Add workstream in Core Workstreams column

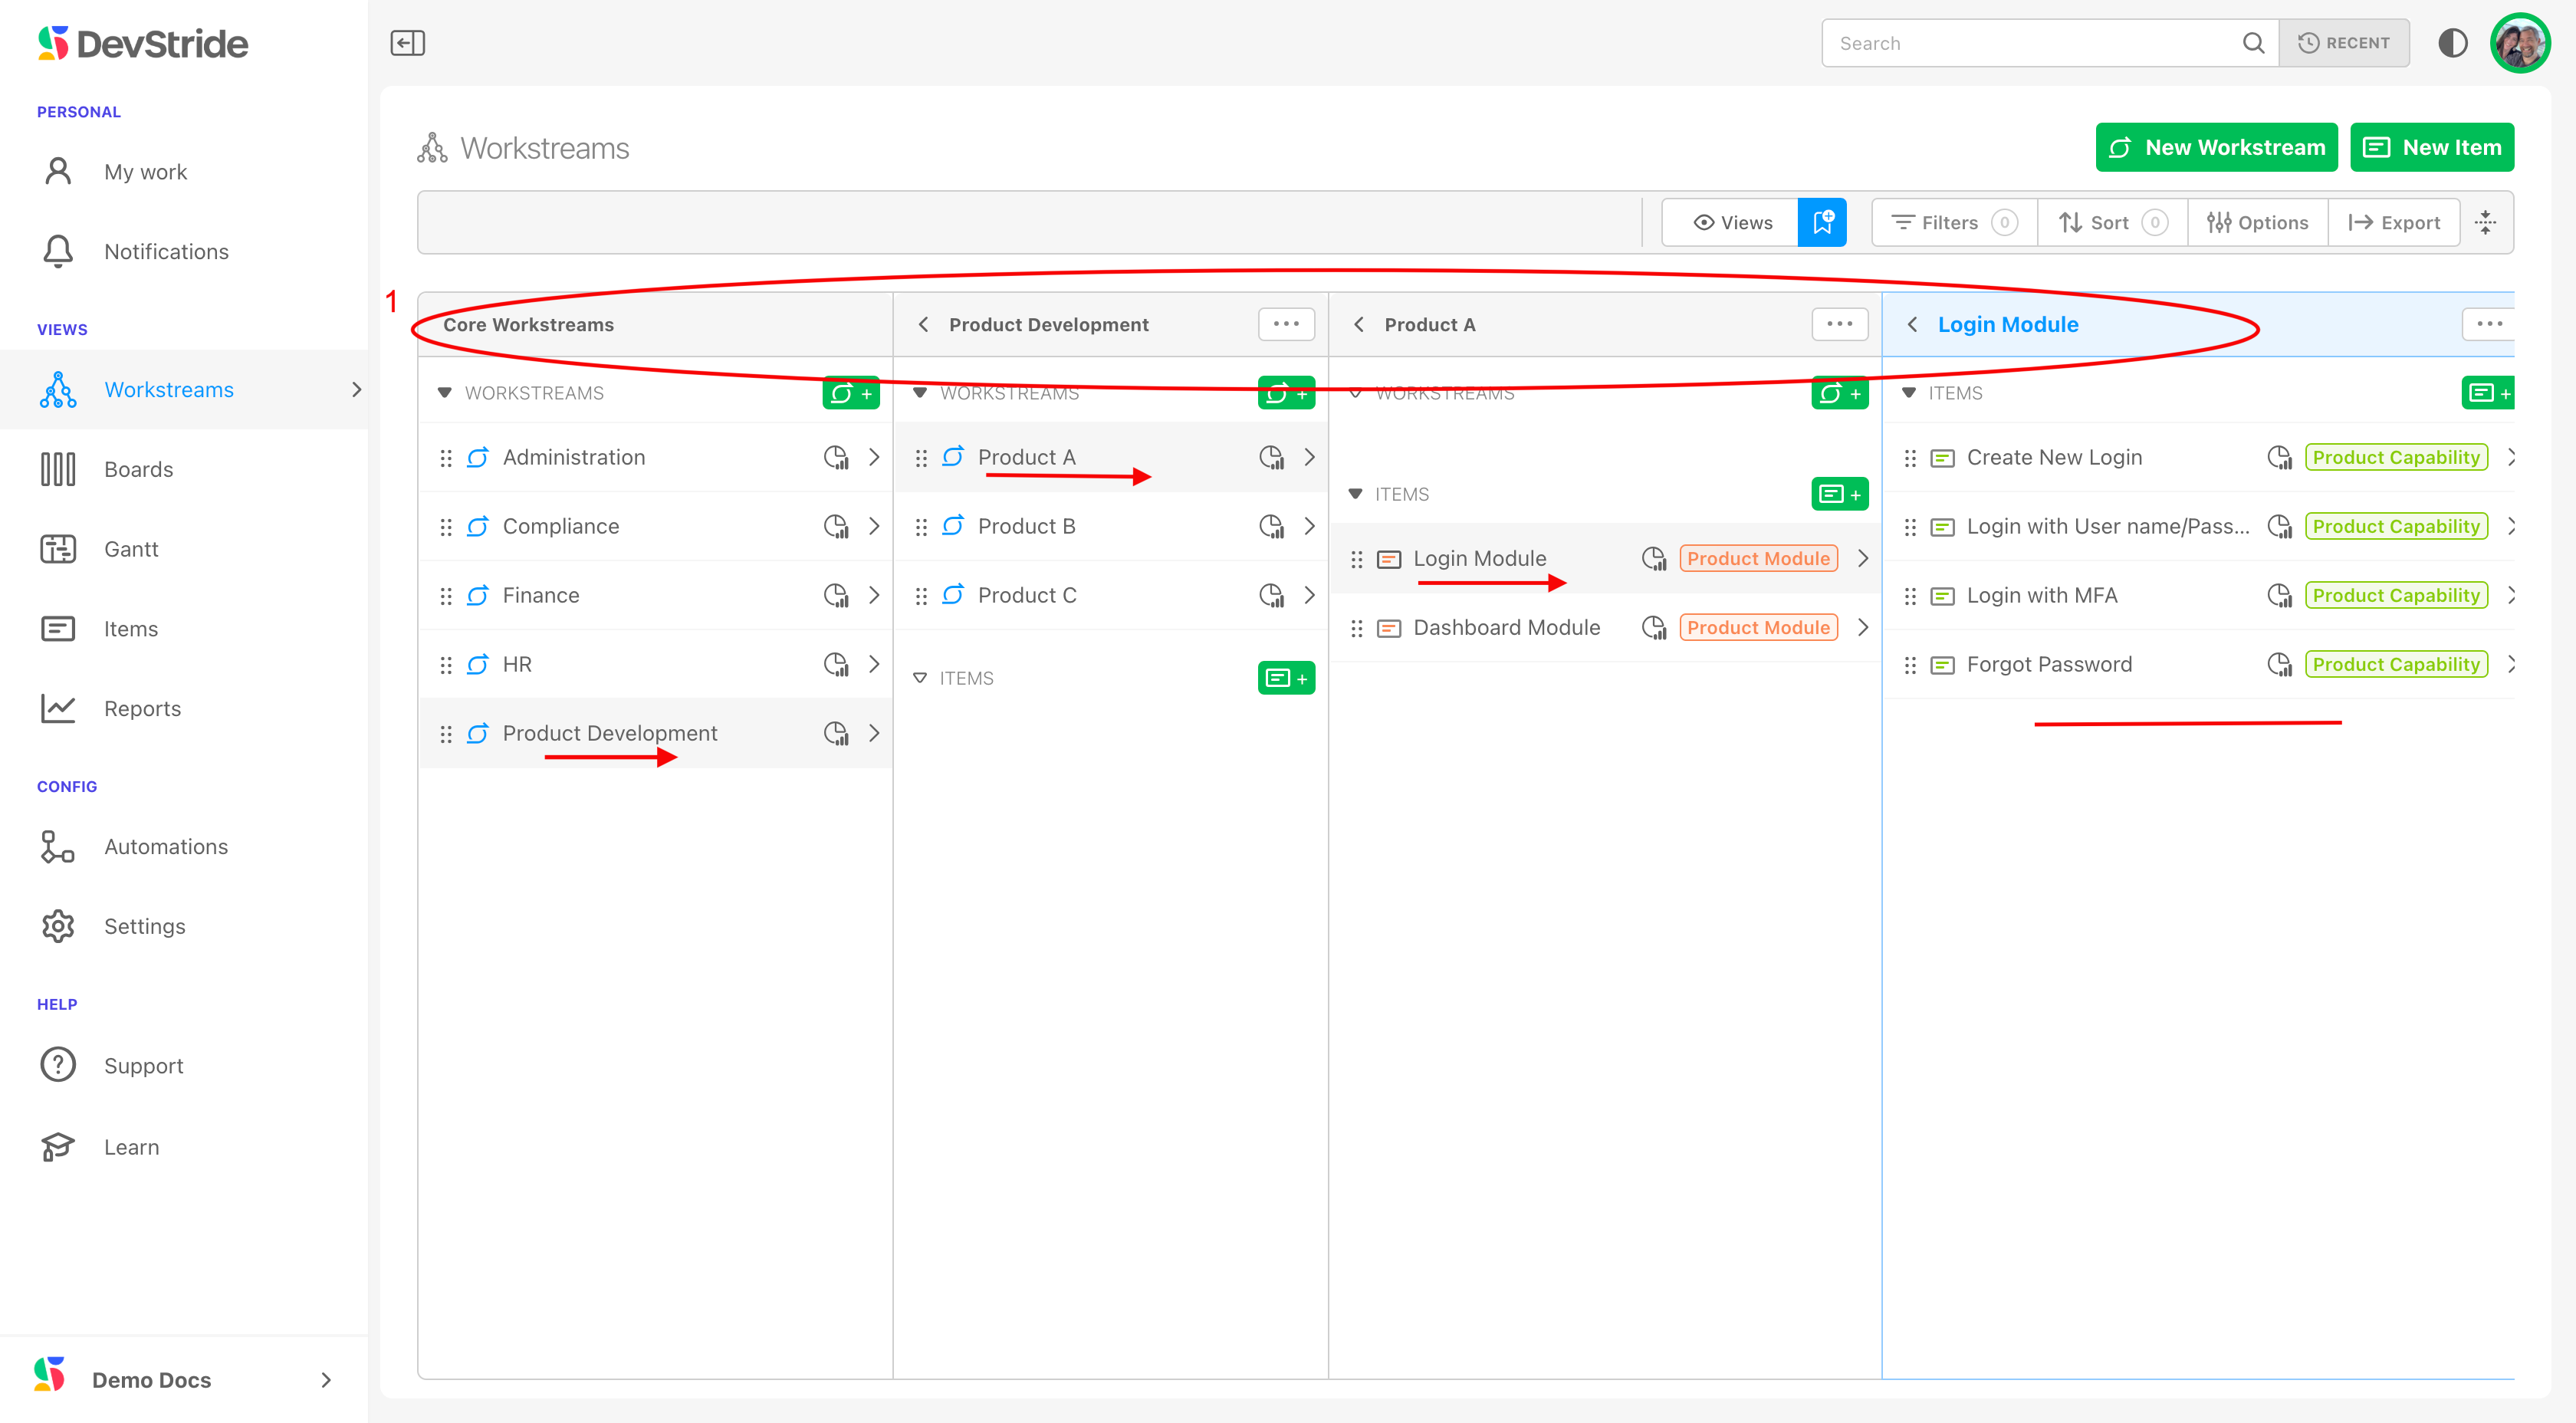[x=850, y=393]
